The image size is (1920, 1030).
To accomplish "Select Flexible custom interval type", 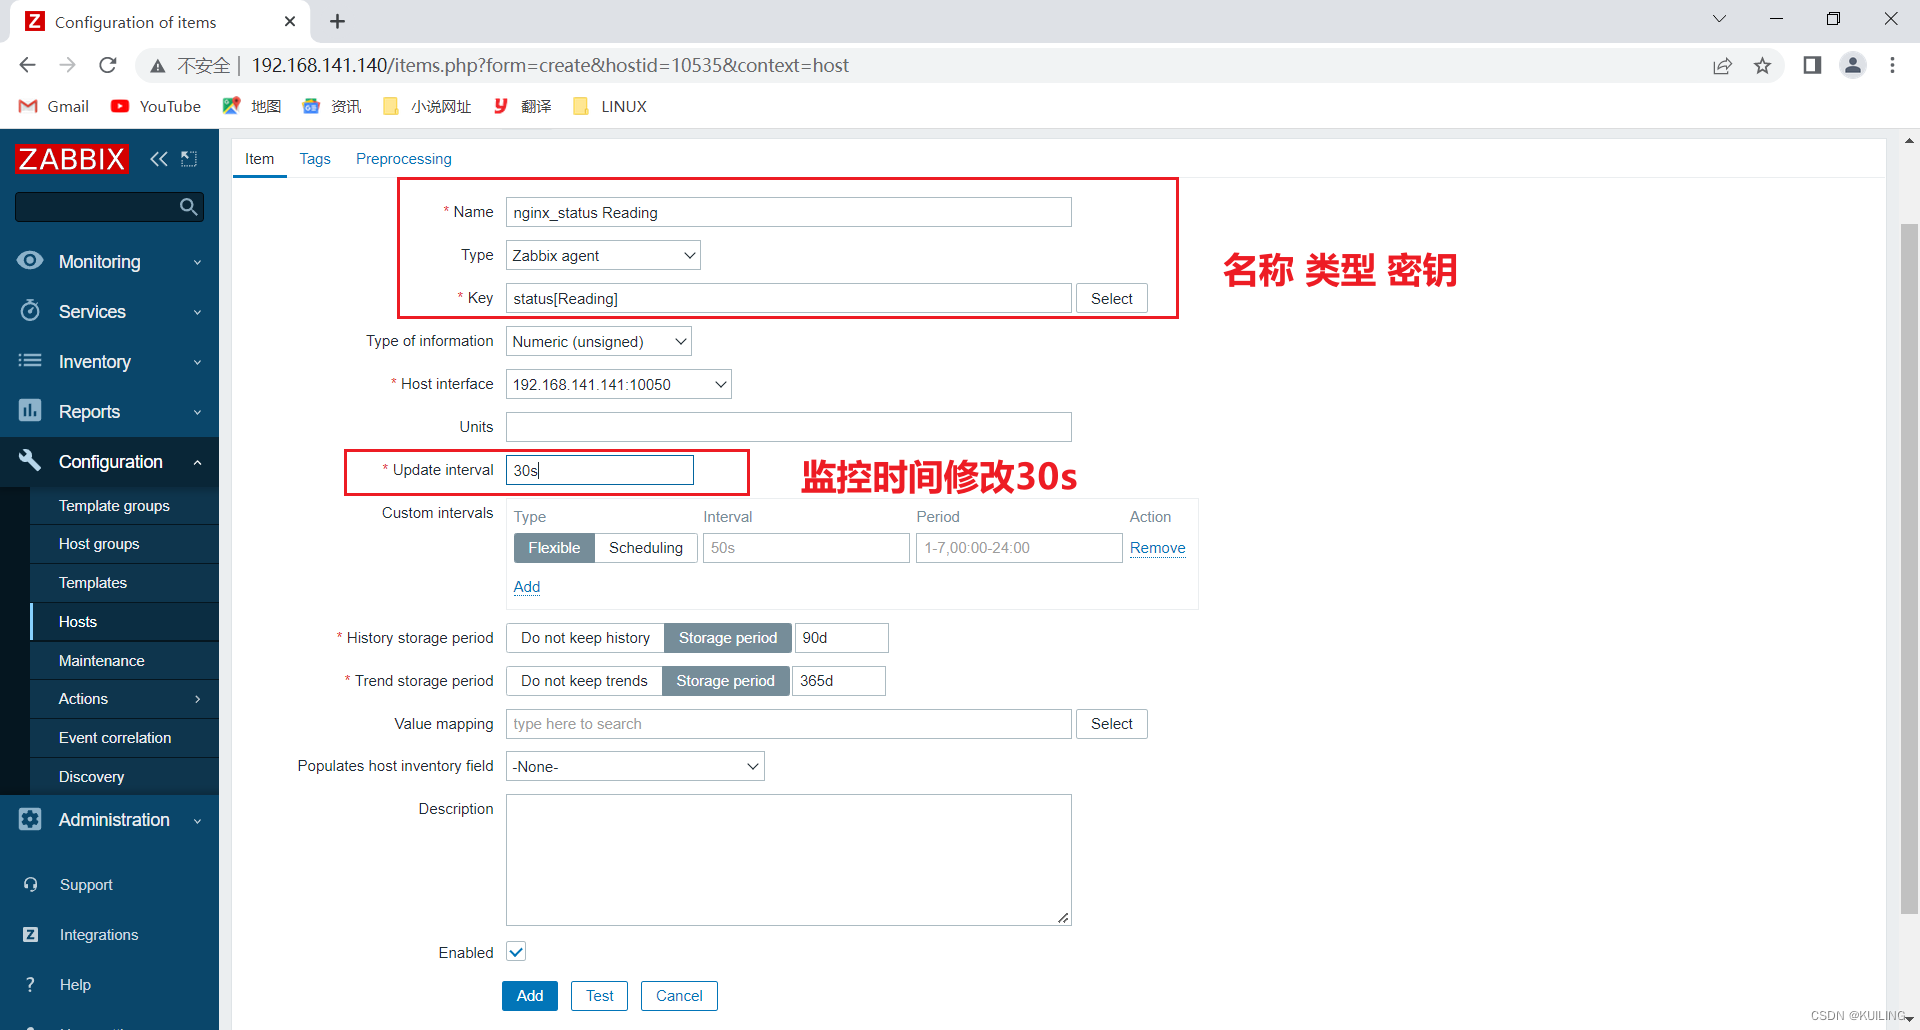I will pyautogui.click(x=554, y=548).
